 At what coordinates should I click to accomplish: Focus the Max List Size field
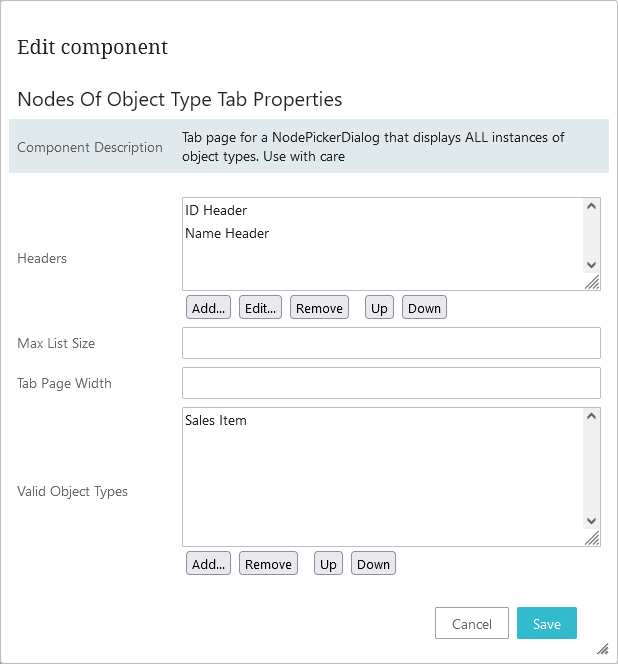point(391,343)
